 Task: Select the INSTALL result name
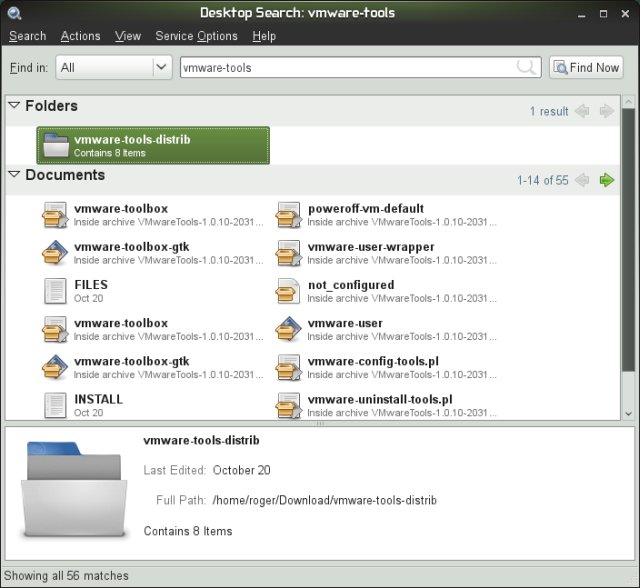[98, 399]
